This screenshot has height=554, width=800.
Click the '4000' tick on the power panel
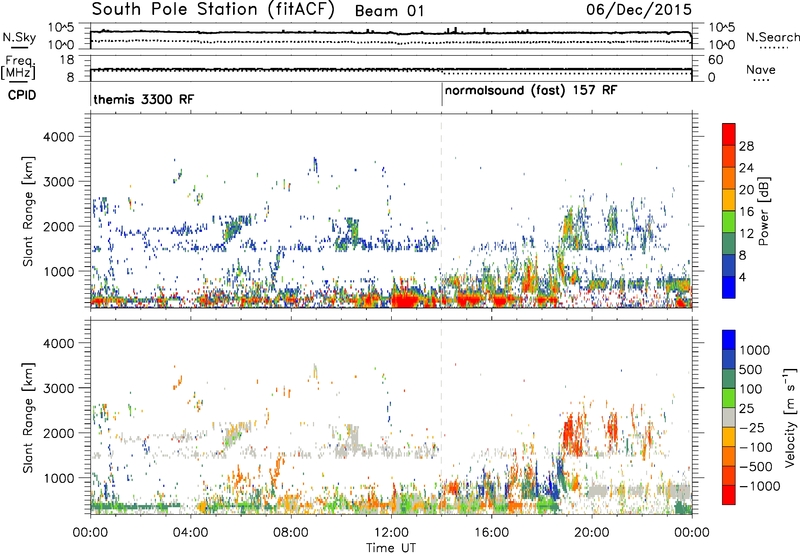click(59, 137)
